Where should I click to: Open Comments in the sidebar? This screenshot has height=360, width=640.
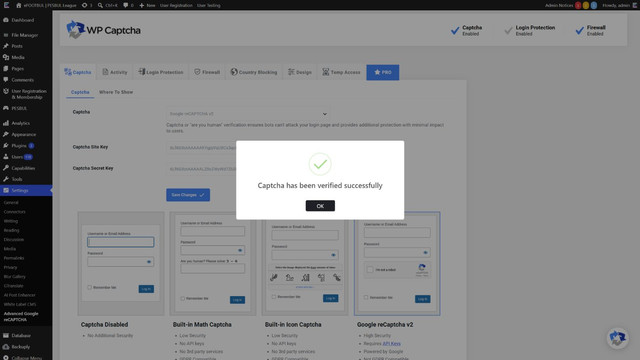click(x=22, y=80)
